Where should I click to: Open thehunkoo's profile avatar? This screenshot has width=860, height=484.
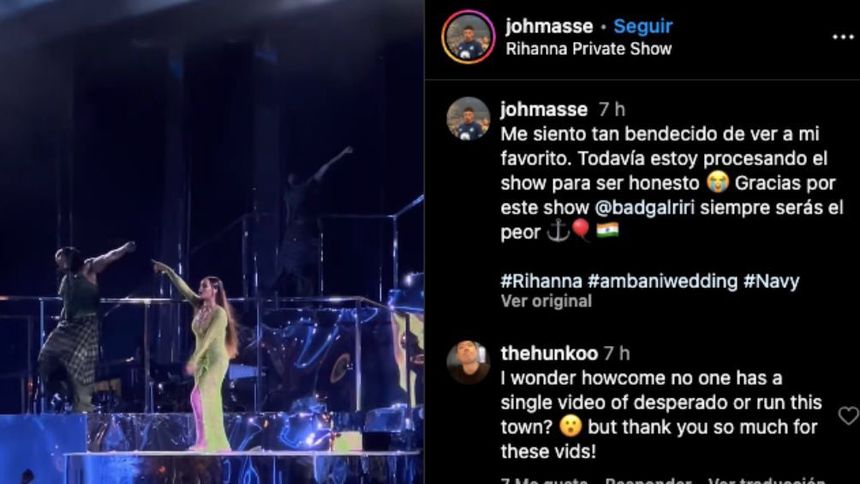(x=468, y=362)
